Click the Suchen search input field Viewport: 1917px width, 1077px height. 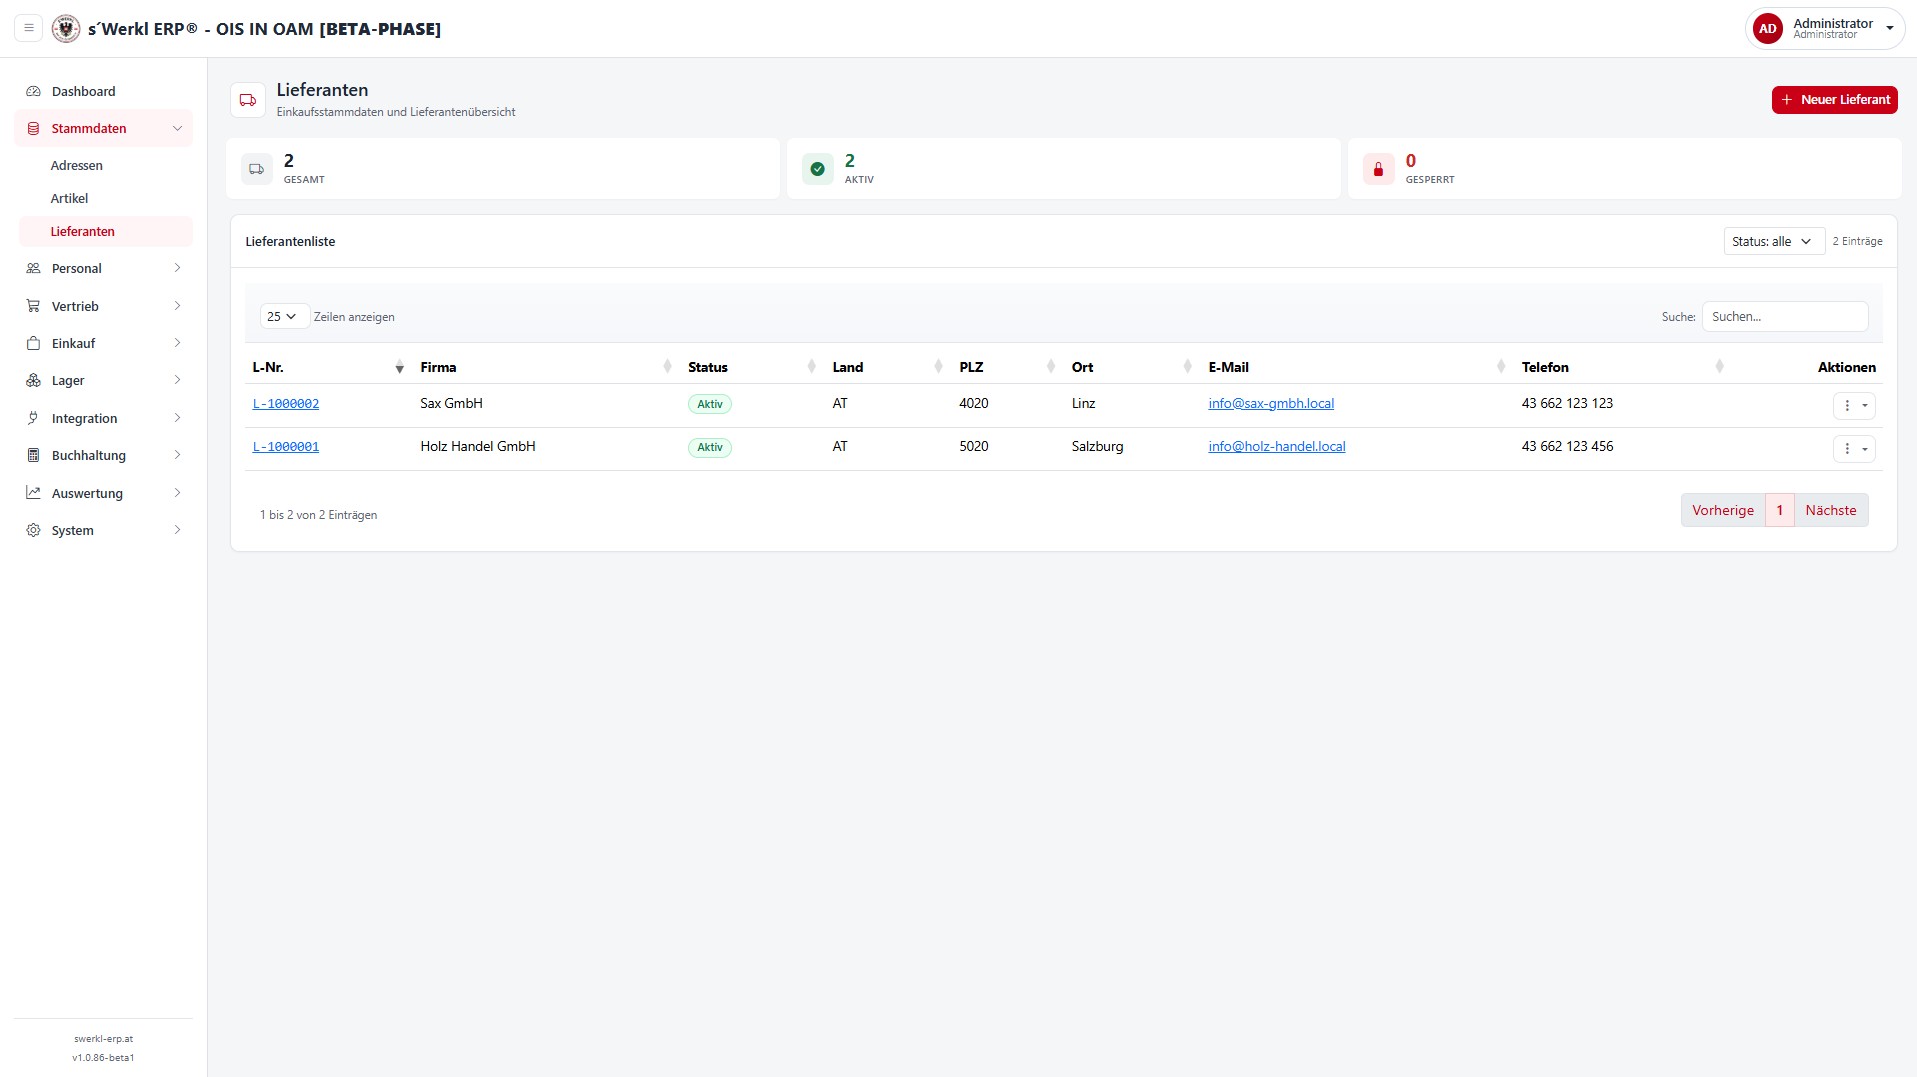(x=1784, y=316)
